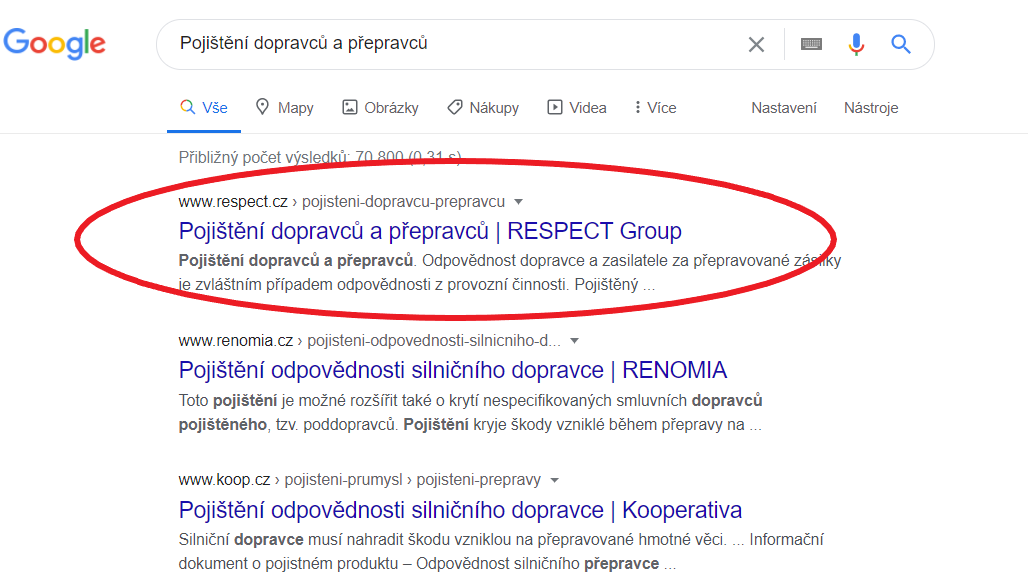Open the on-screen keyboard icon

[811, 44]
